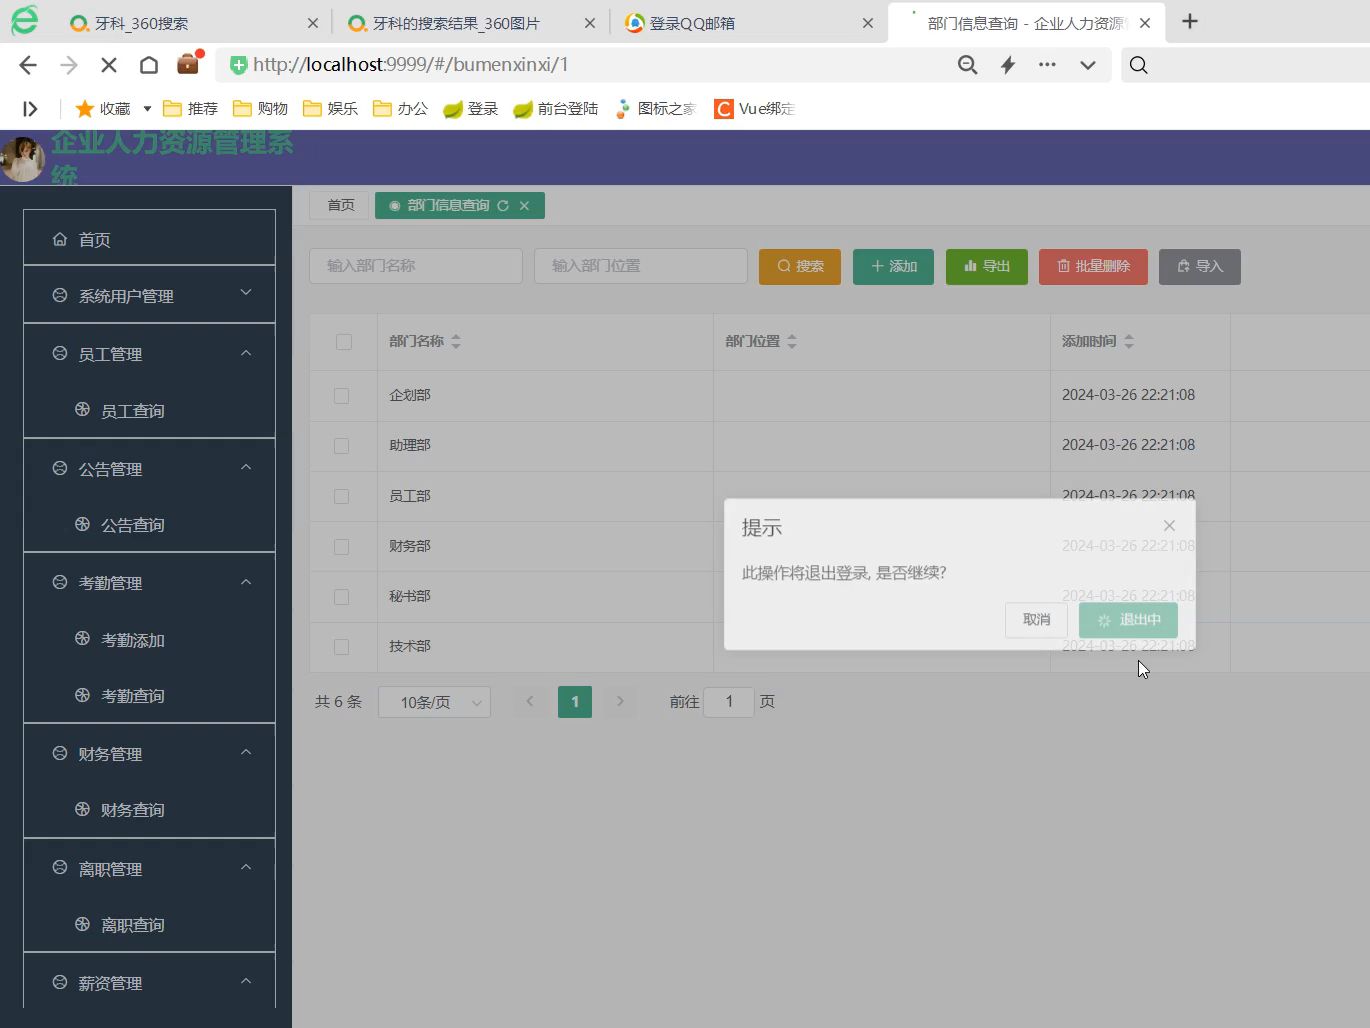Screen dimensions: 1370x1028
Task: Open the 推荐 bookmark folder
Action: pos(190,108)
